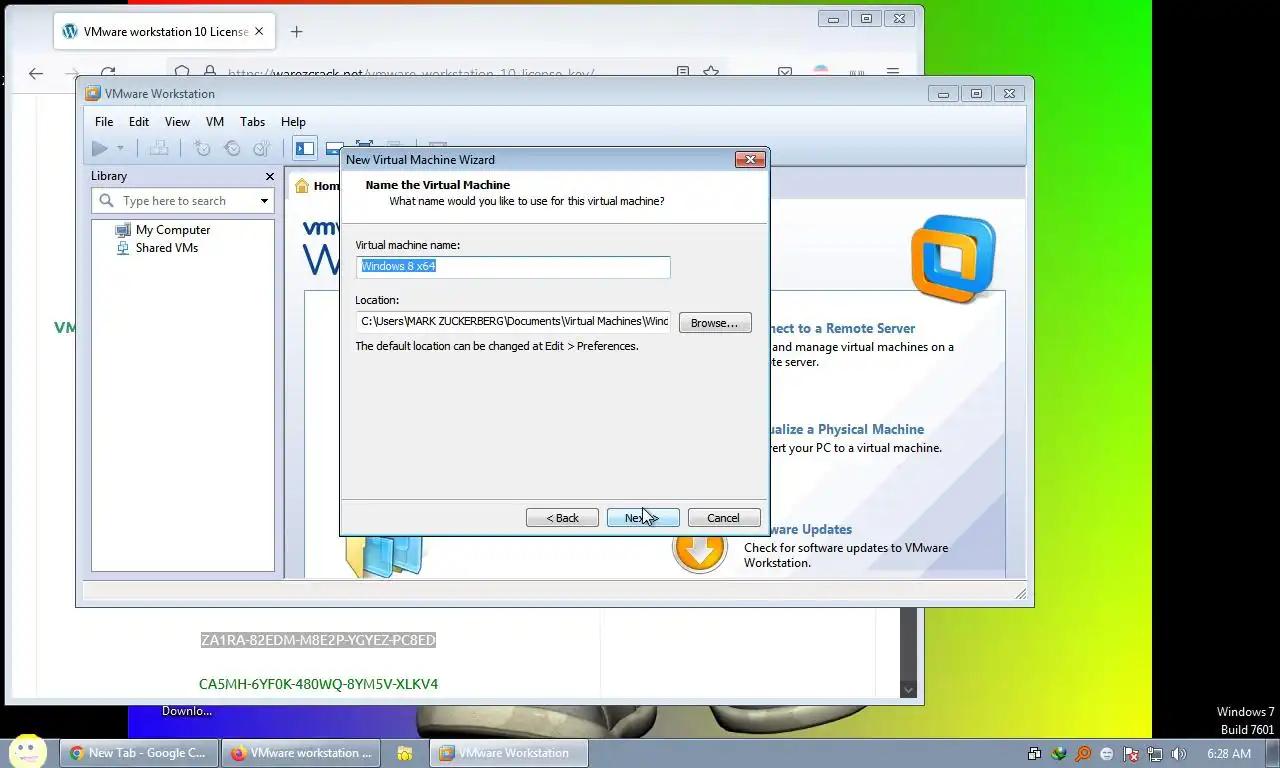Click the Firefox Pocket save icon
This screenshot has height=768, width=1280.
[x=785, y=73]
